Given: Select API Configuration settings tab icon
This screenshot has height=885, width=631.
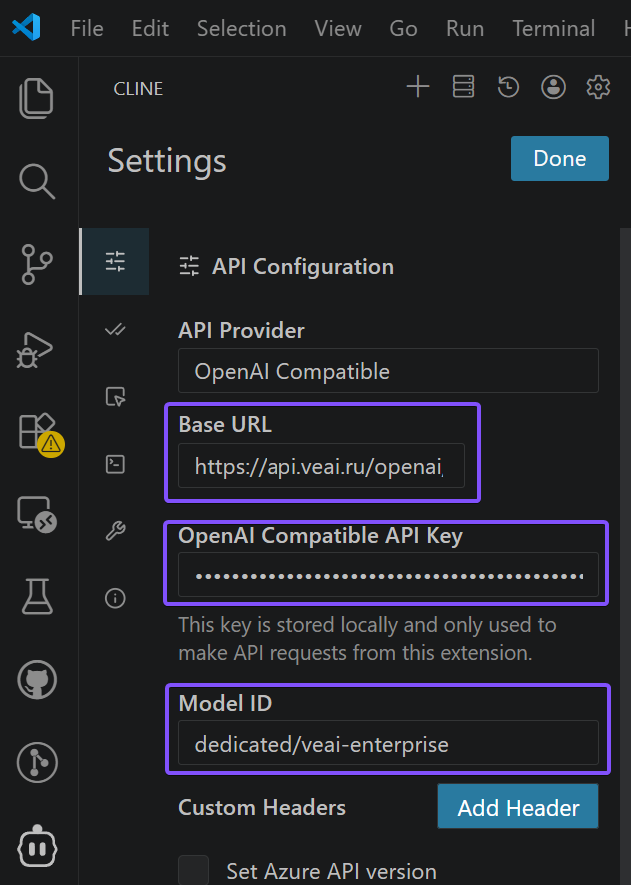Looking at the screenshot, I should tap(115, 261).
